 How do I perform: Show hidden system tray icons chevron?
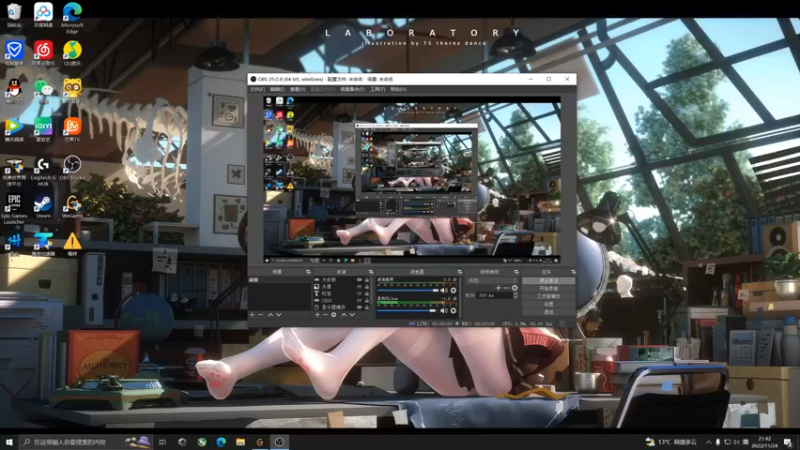click(x=708, y=442)
